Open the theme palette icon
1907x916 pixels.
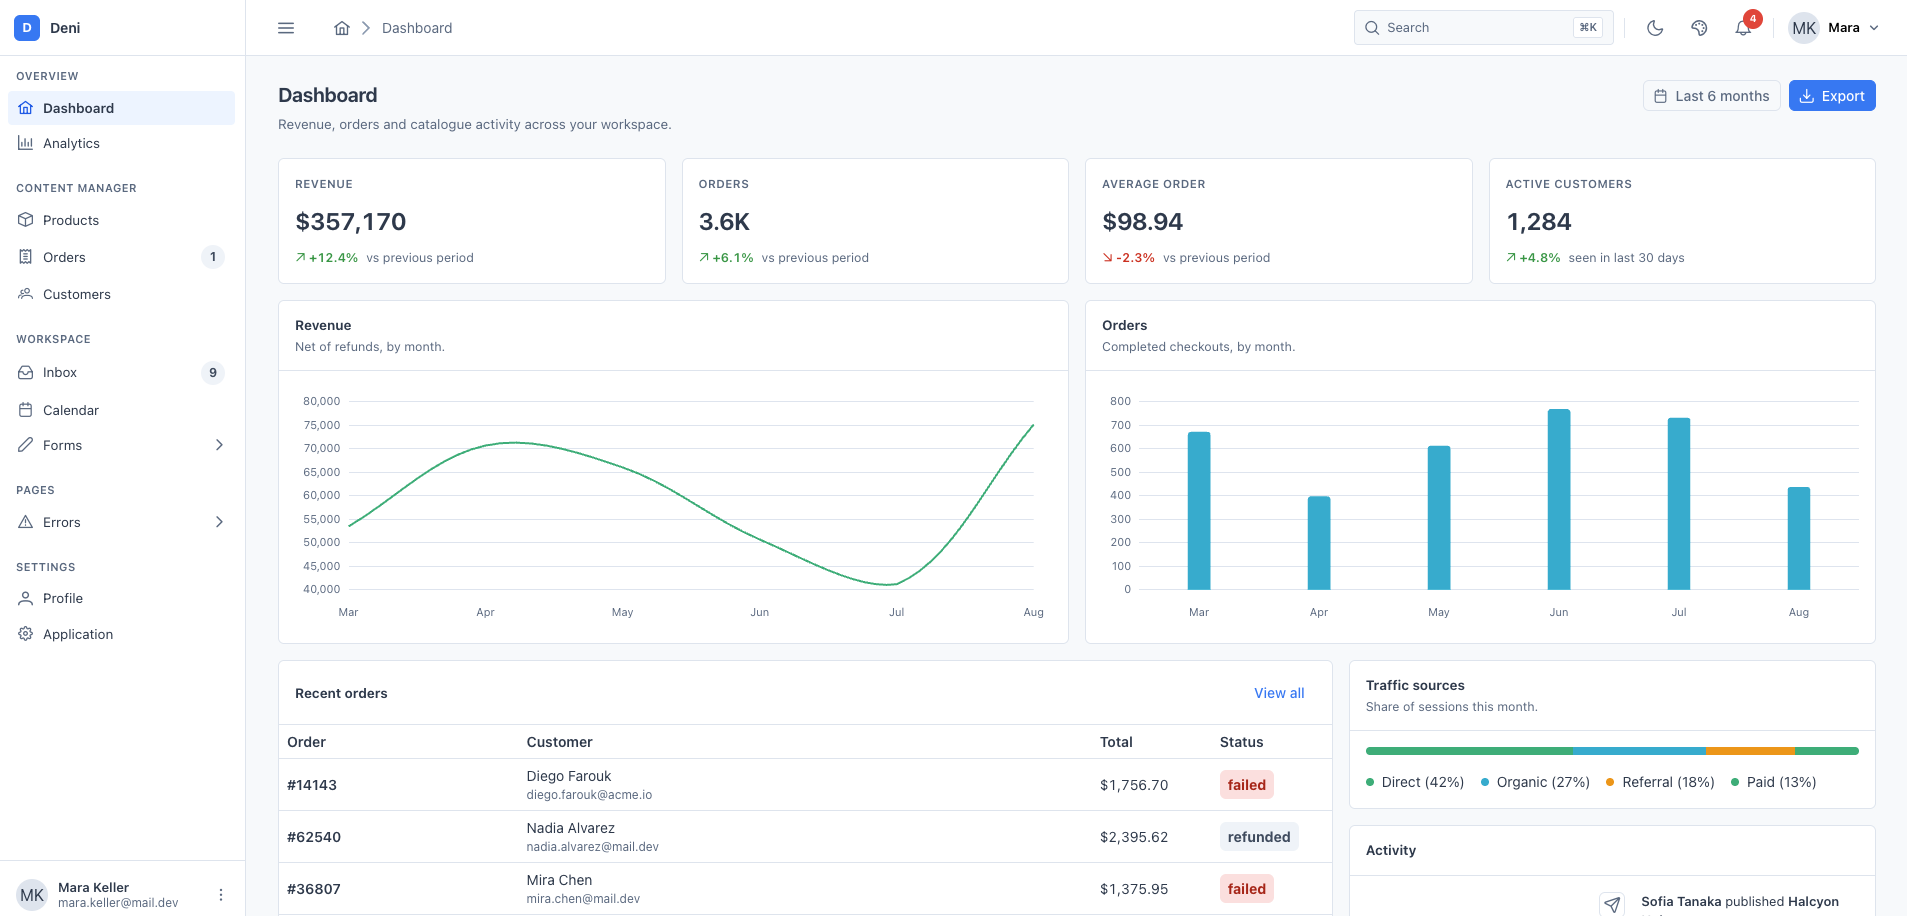click(x=1699, y=28)
